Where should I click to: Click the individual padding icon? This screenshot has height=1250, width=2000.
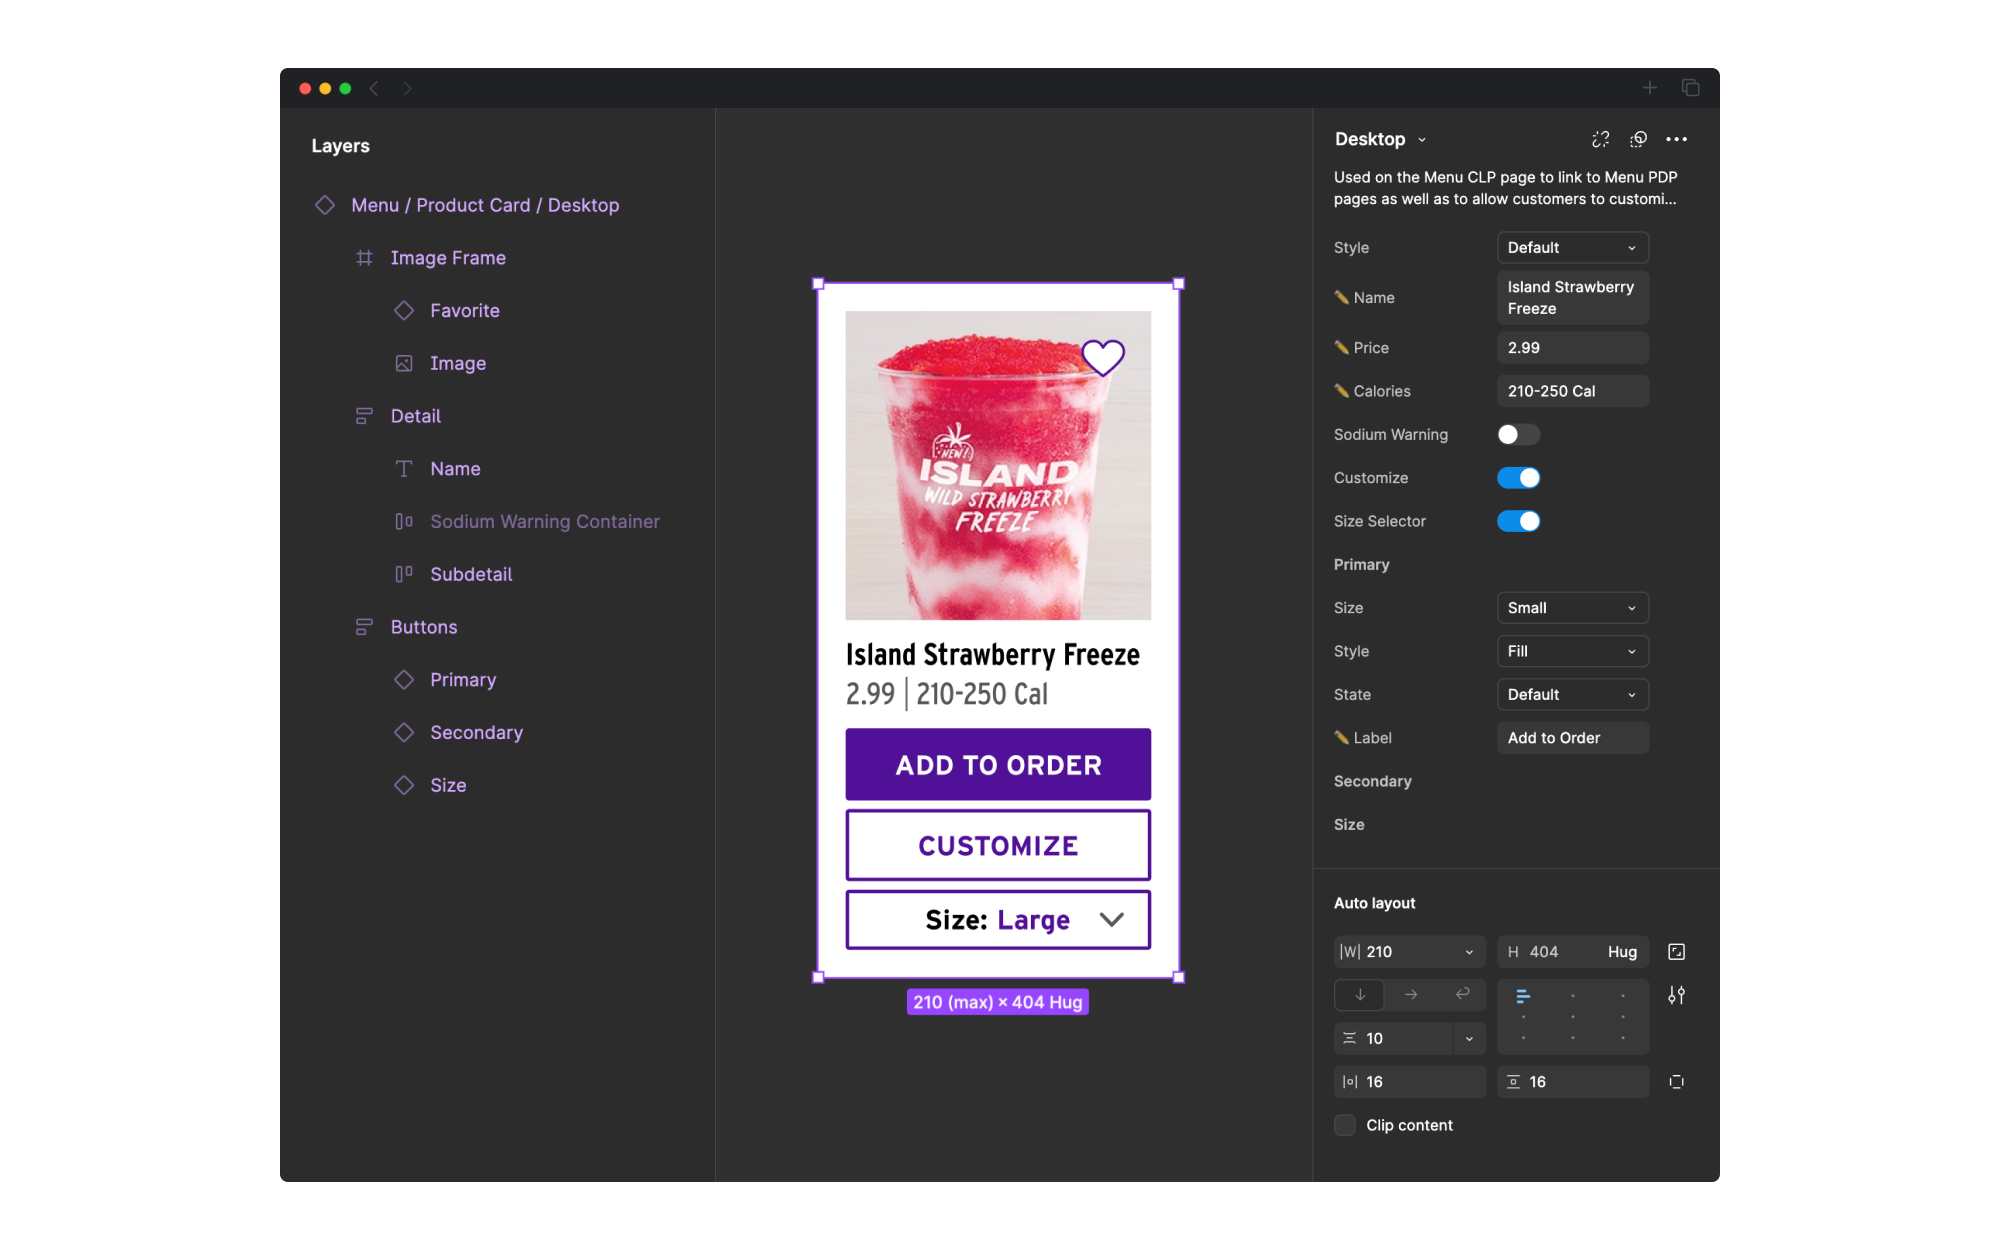coord(1677,1081)
